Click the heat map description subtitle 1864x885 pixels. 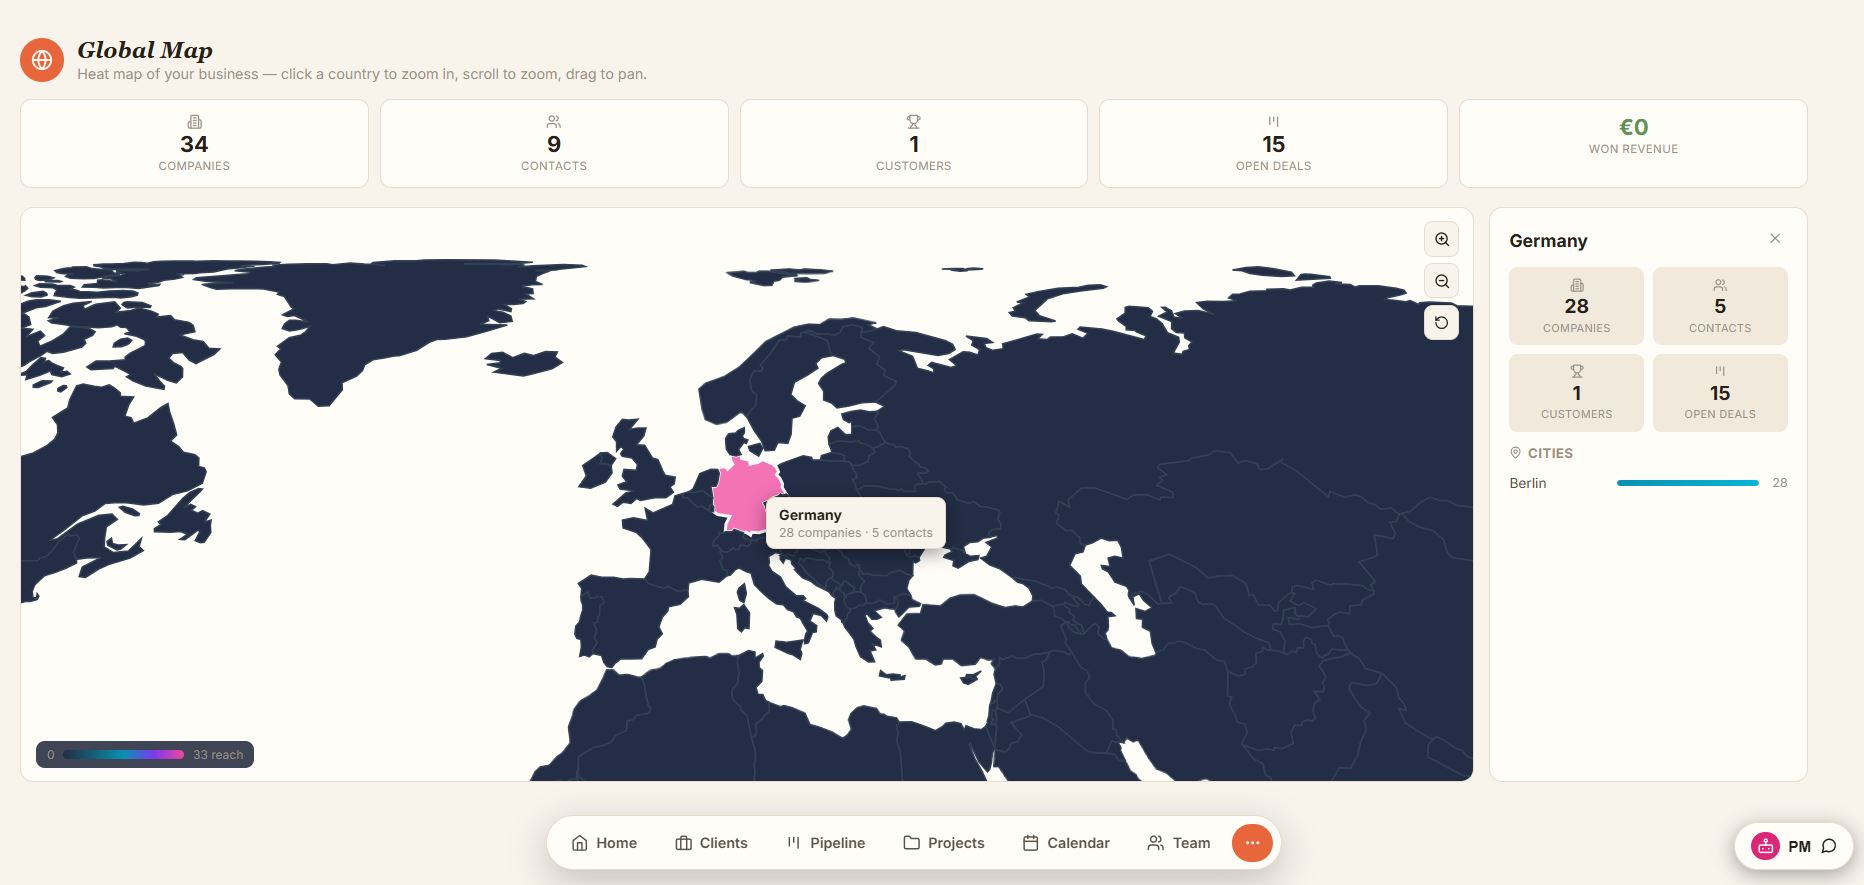362,74
